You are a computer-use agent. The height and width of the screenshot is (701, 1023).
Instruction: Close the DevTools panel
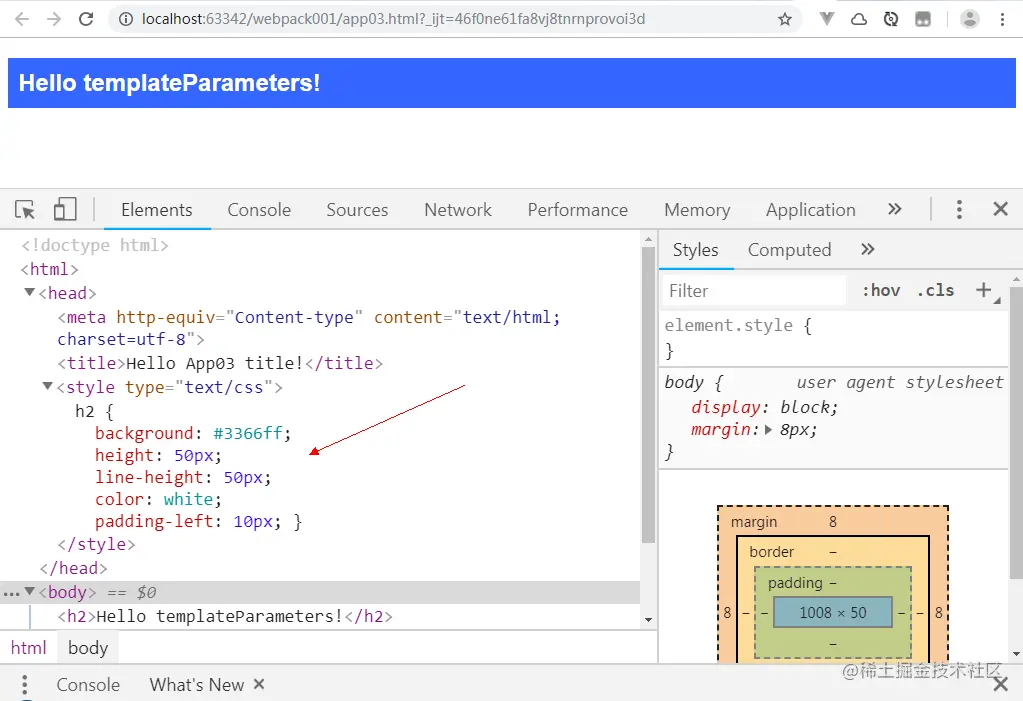[1000, 210]
